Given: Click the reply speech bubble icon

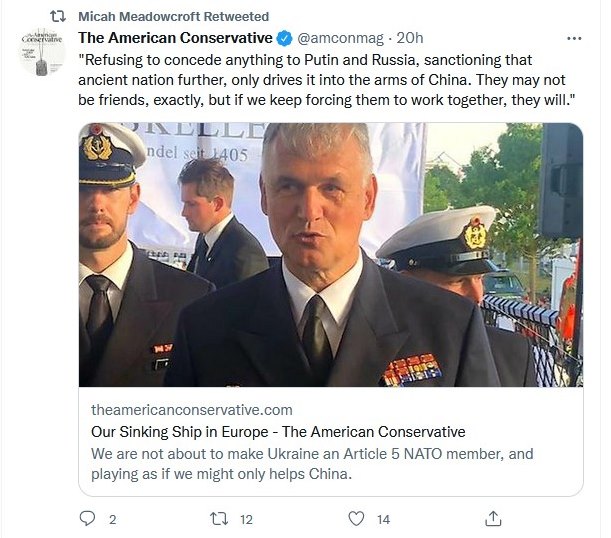Looking at the screenshot, I should [x=87, y=519].
